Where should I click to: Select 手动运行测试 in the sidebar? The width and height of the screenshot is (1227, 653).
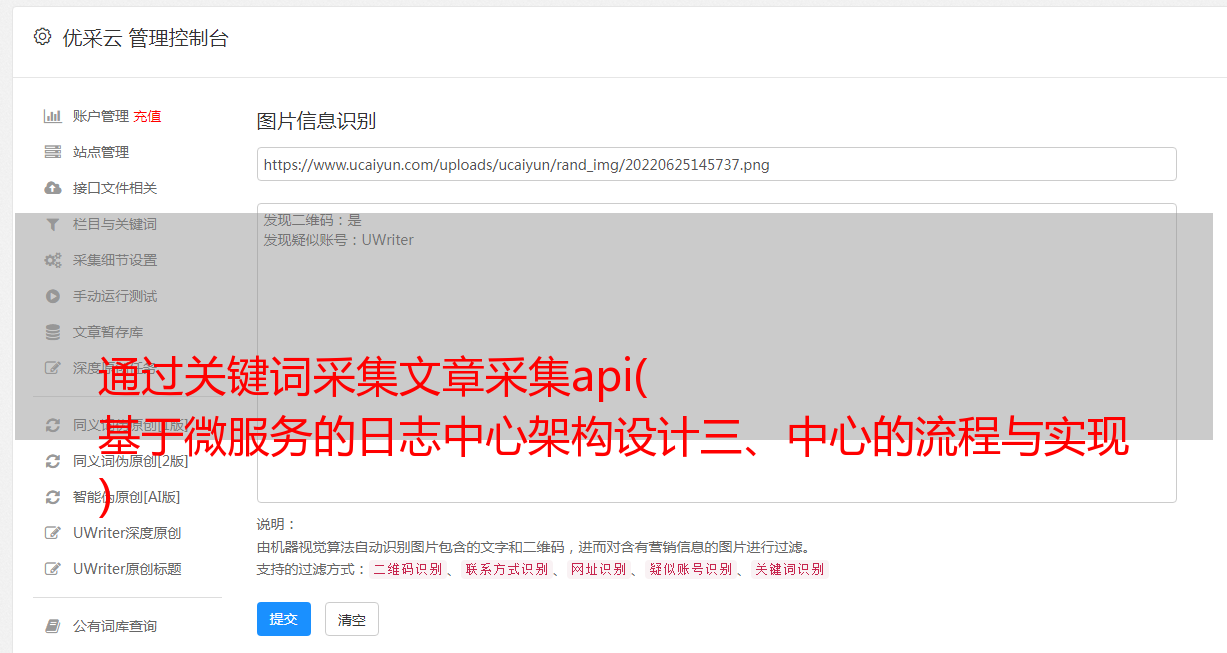114,296
